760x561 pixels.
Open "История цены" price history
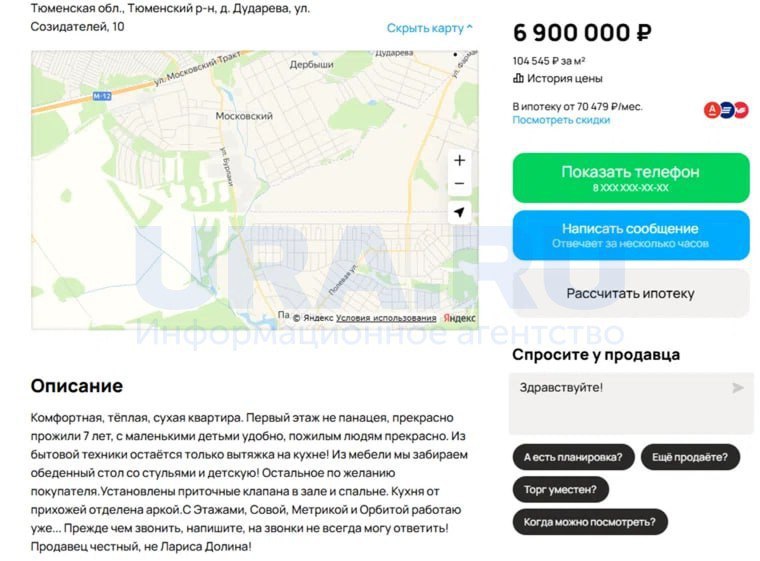tap(565, 78)
